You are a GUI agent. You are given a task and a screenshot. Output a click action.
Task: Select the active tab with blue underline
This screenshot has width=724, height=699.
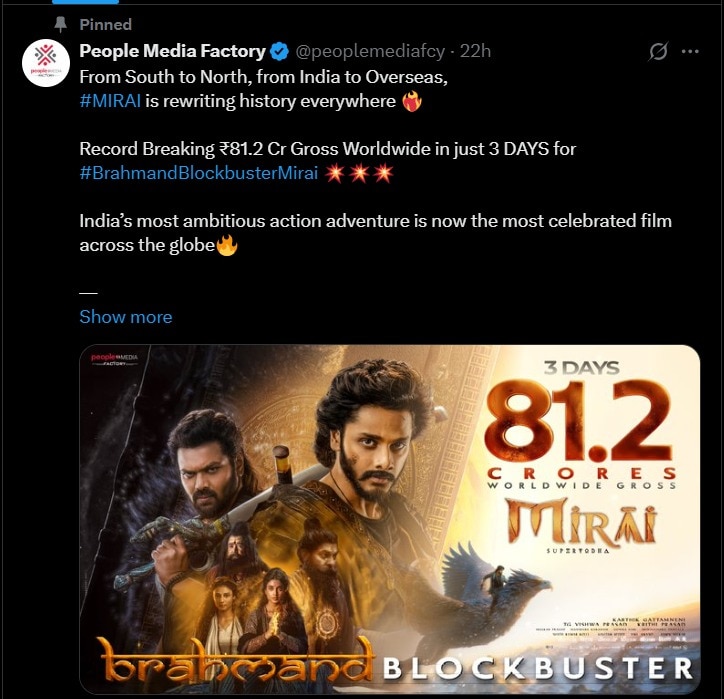[85, 2]
